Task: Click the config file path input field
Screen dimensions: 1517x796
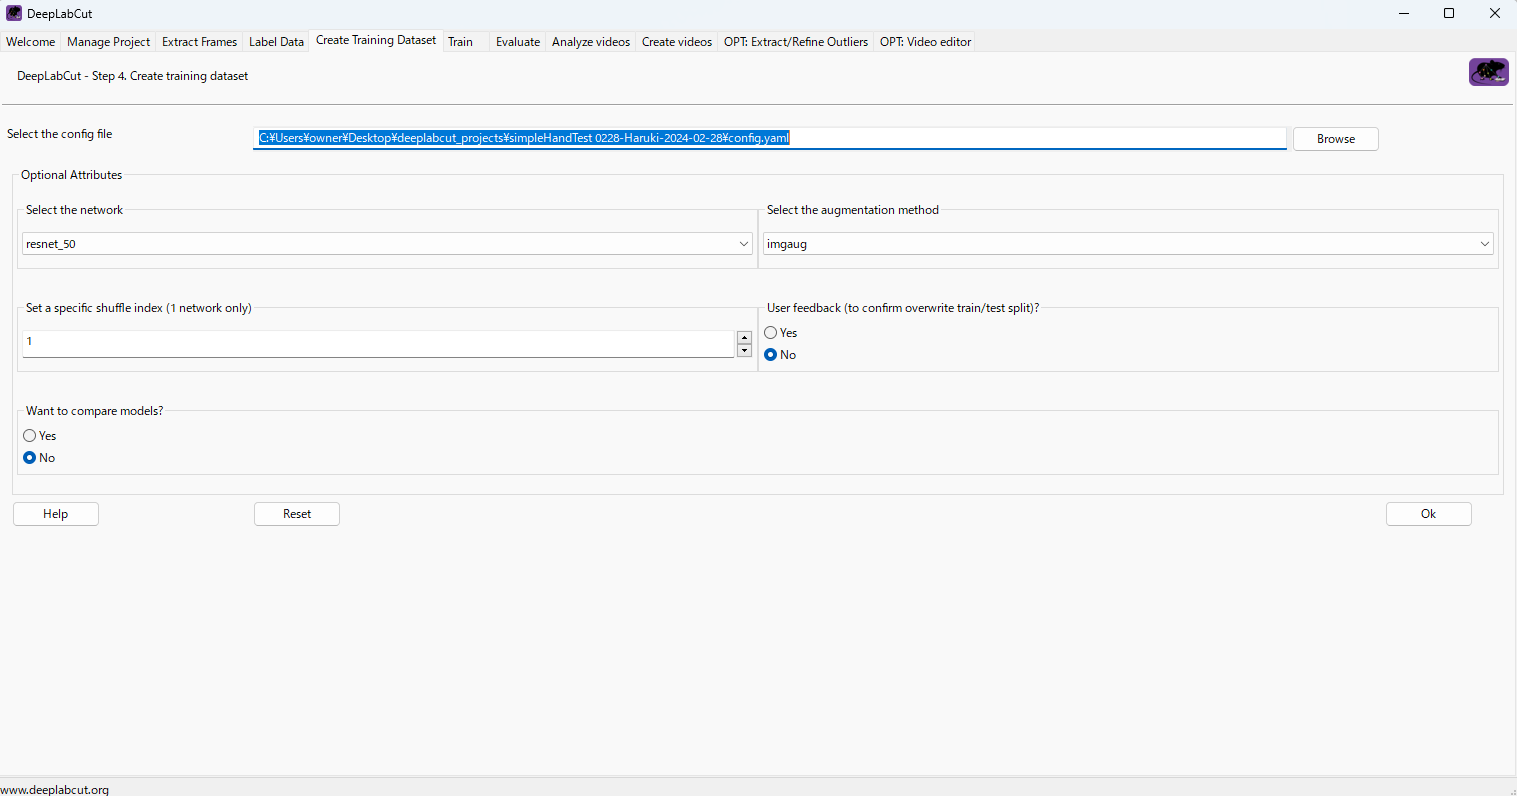Action: (x=770, y=138)
